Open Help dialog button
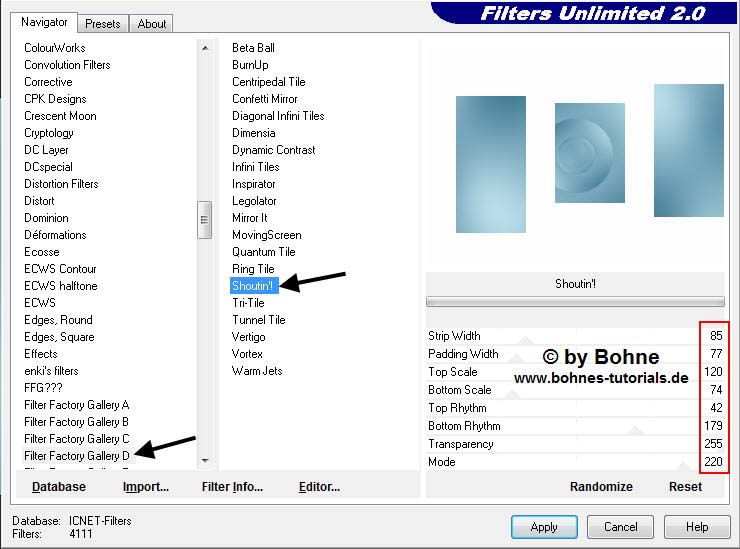Image resolution: width=740 pixels, height=549 pixels. 697,527
